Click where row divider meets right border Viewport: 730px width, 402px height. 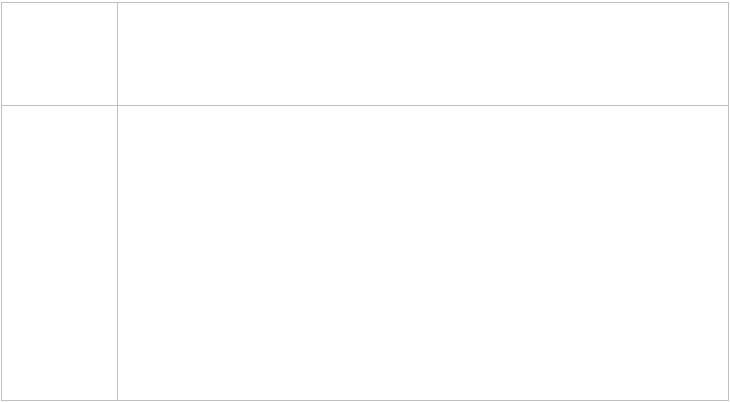[728, 105]
